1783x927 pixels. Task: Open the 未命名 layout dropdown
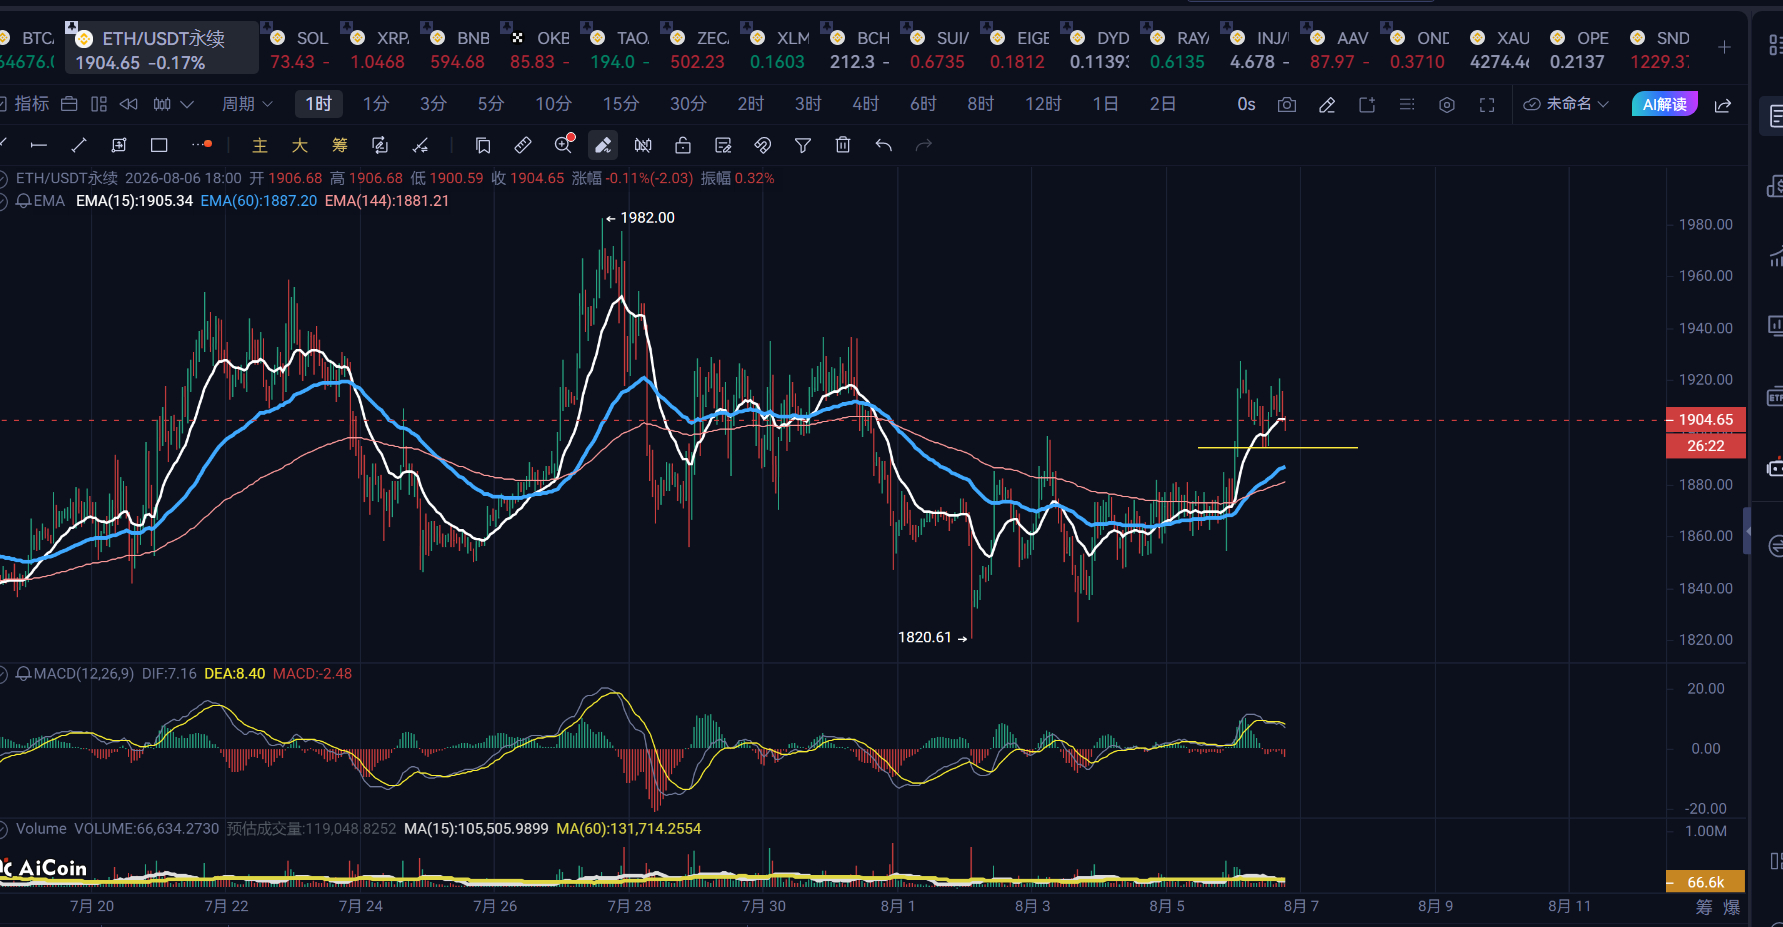pyautogui.click(x=1566, y=104)
